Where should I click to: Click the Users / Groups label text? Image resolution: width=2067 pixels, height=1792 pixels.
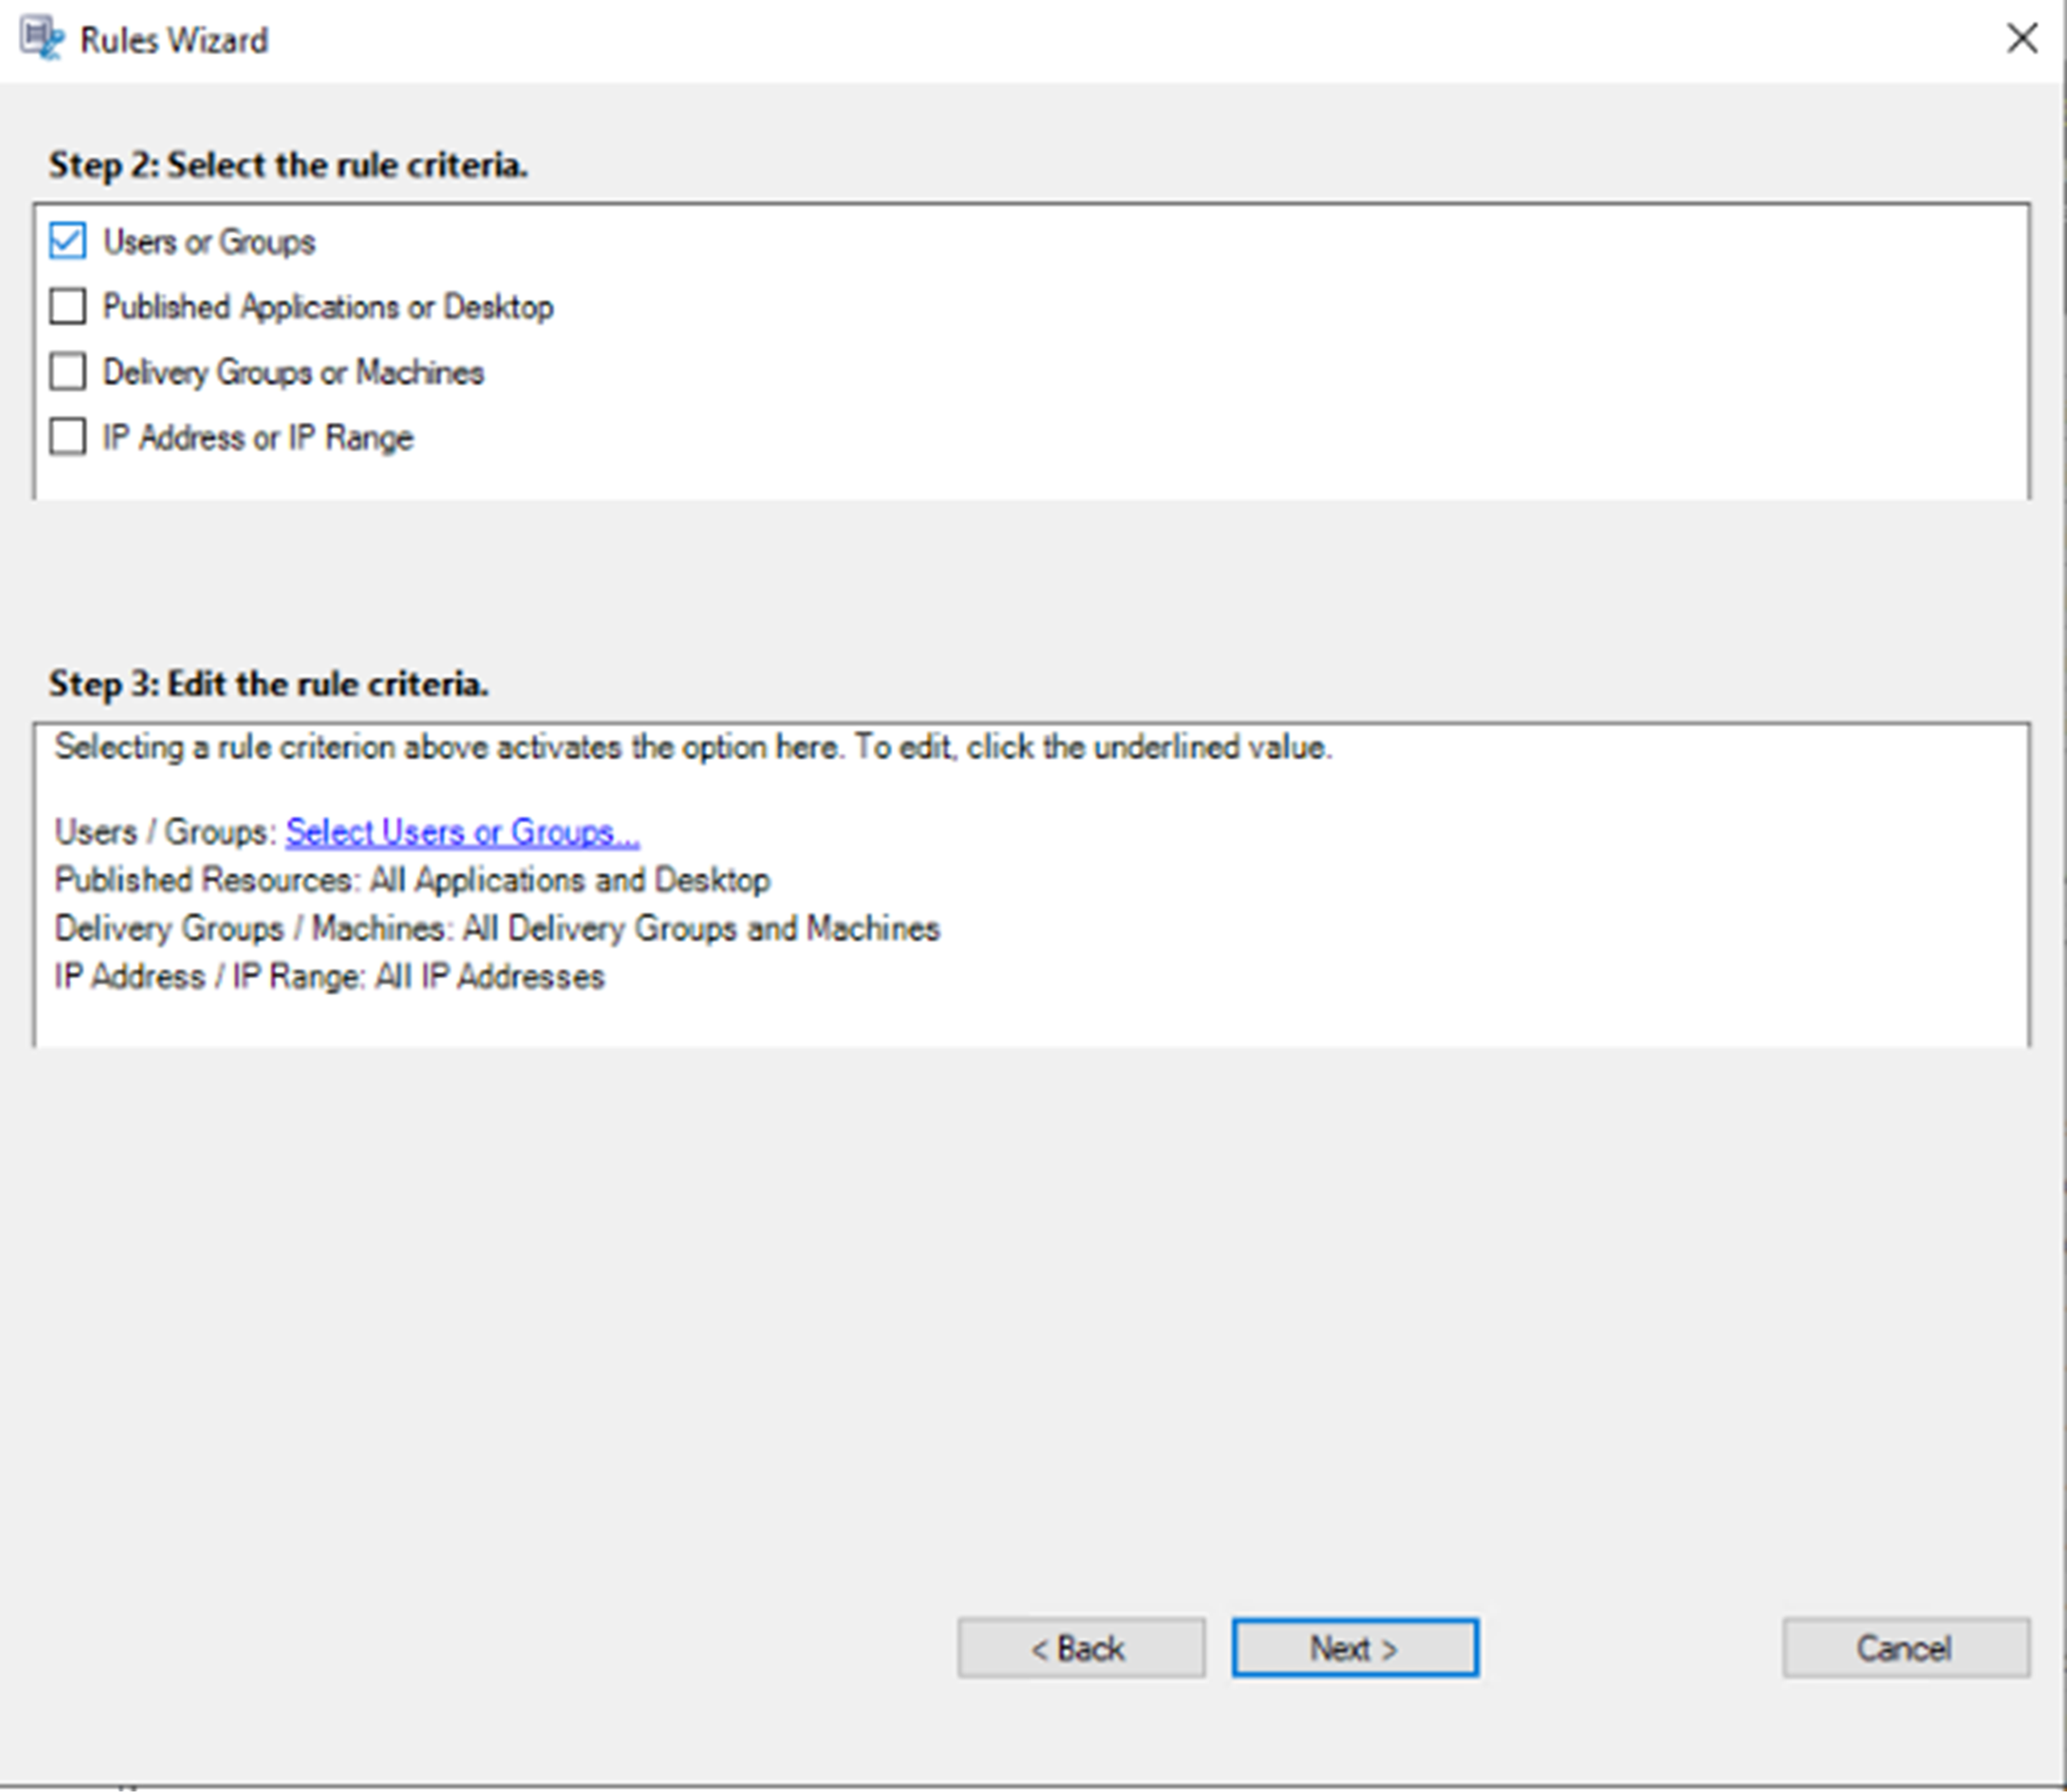pos(165,832)
